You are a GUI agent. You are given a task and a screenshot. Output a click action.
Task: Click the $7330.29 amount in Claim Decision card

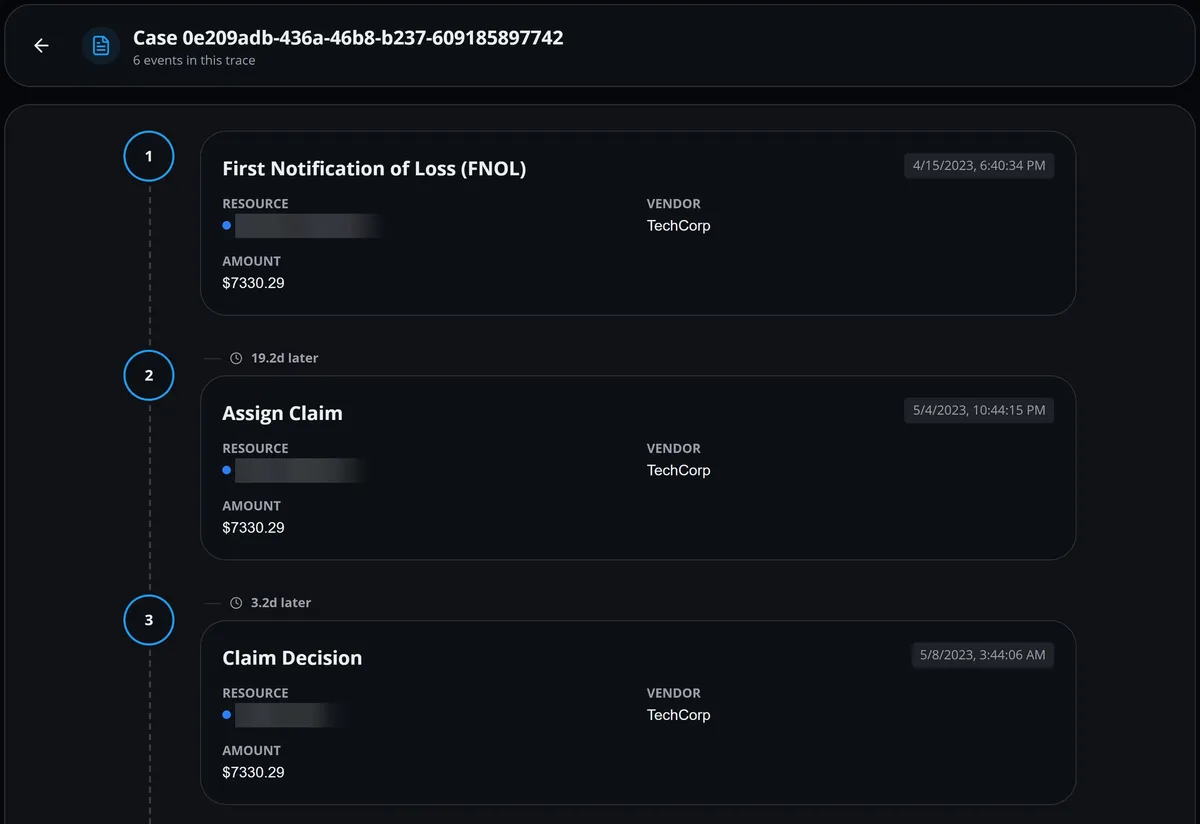pos(254,772)
